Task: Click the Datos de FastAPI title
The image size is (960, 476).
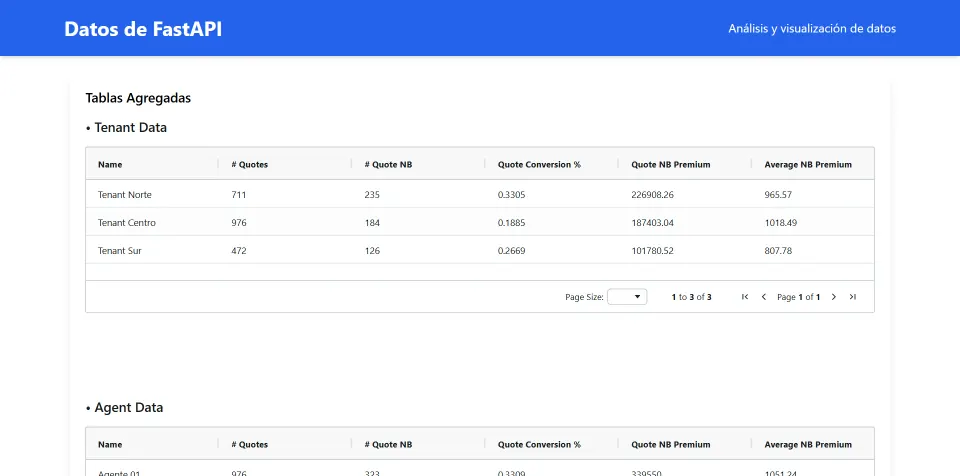Action: pos(143,29)
